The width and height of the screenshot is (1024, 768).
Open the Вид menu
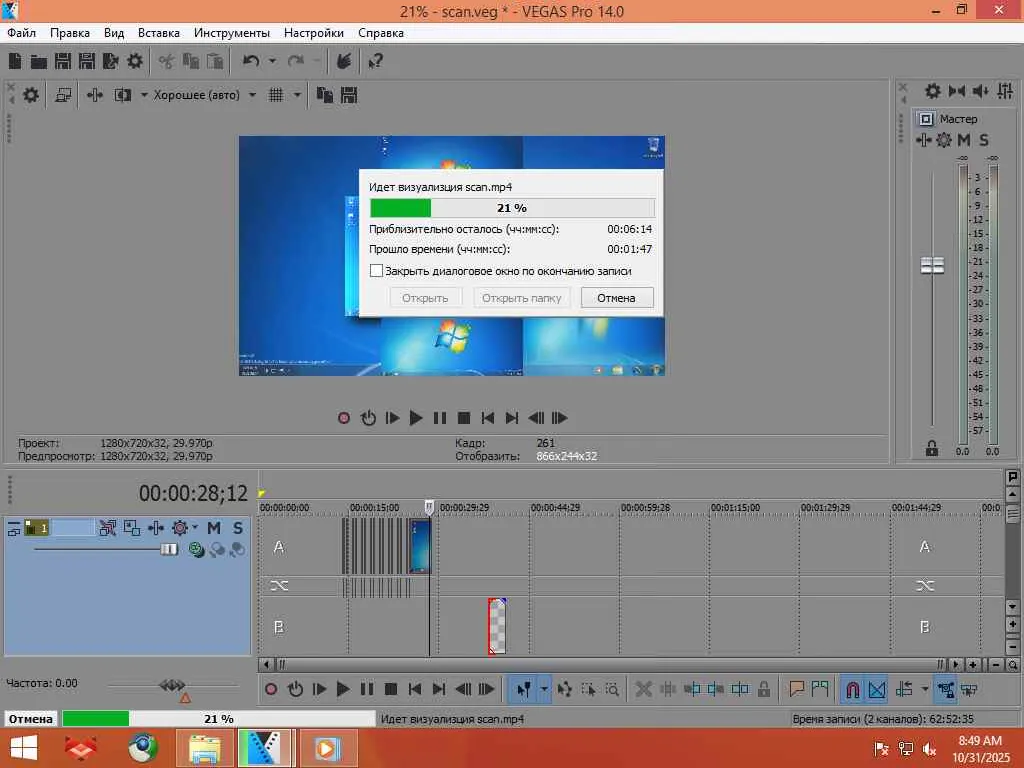tap(114, 33)
